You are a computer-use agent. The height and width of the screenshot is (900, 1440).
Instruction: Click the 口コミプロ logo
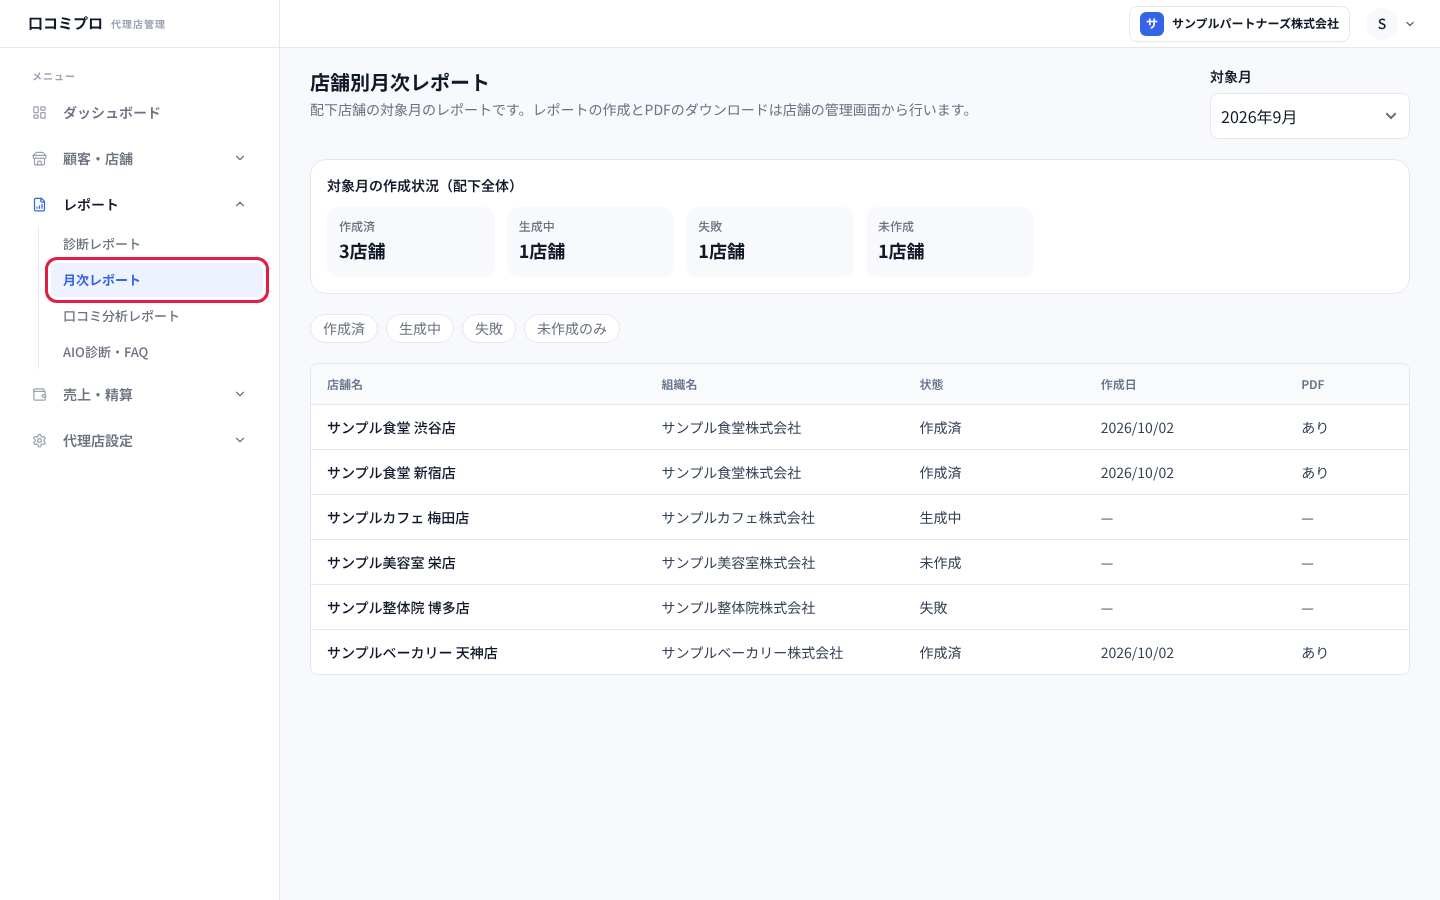click(65, 23)
